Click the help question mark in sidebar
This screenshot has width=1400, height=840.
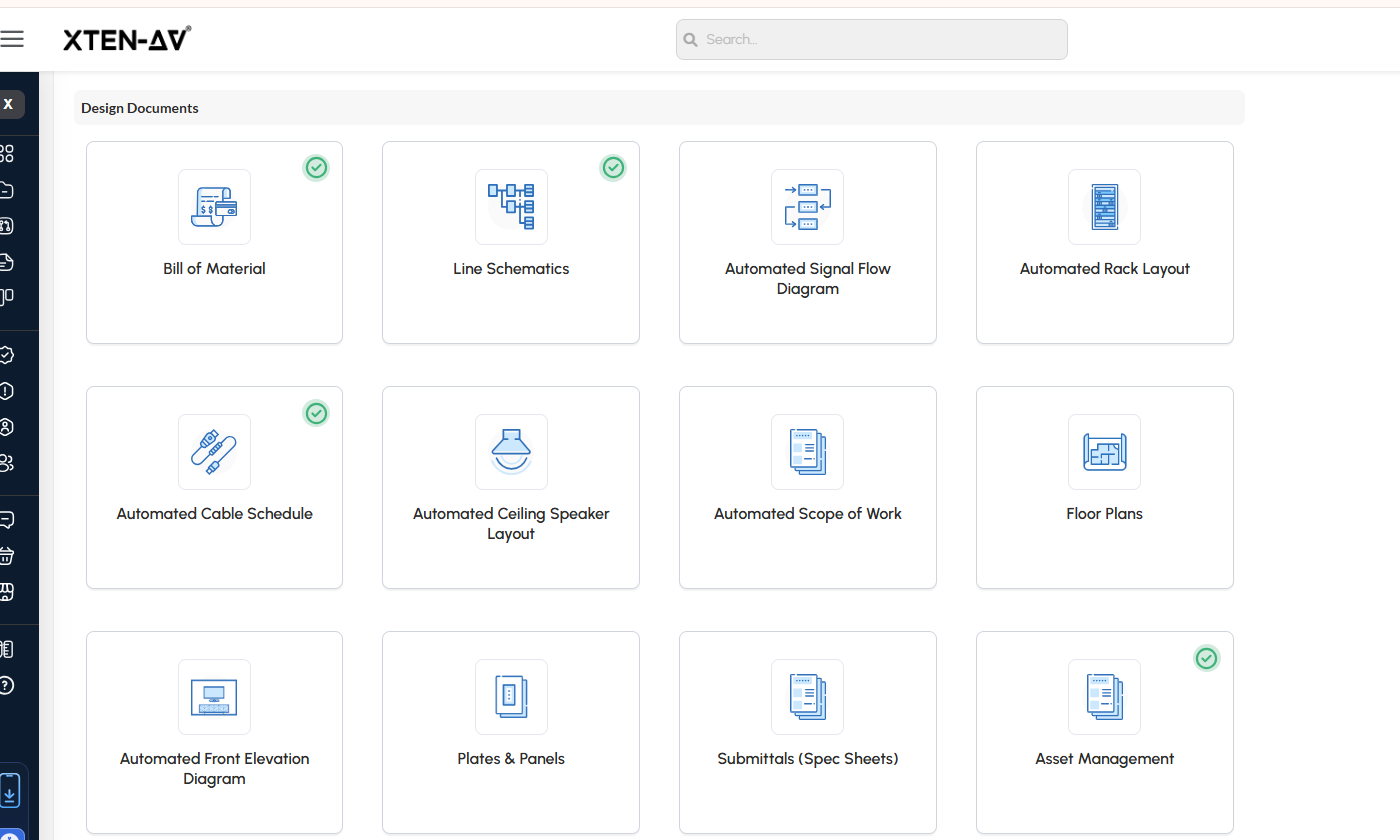click(x=6, y=685)
